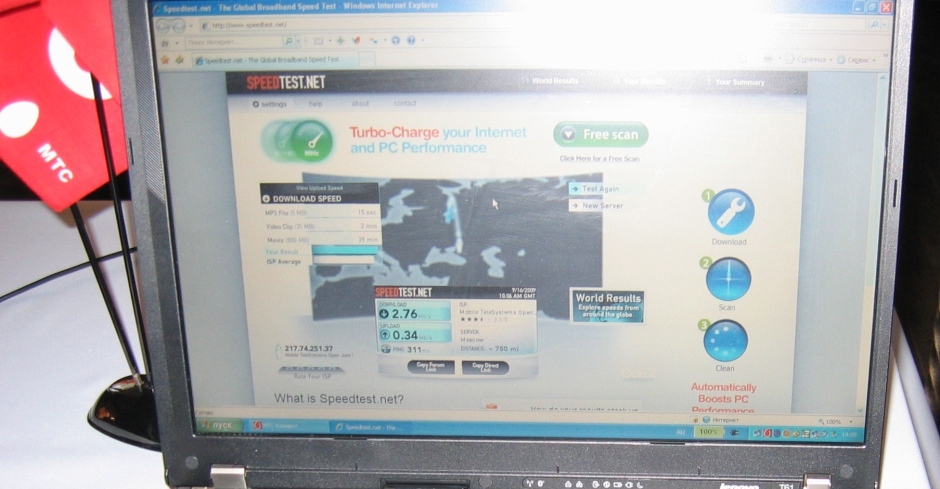
Task: Click the Rate Your ISP stars
Action: coord(311,370)
